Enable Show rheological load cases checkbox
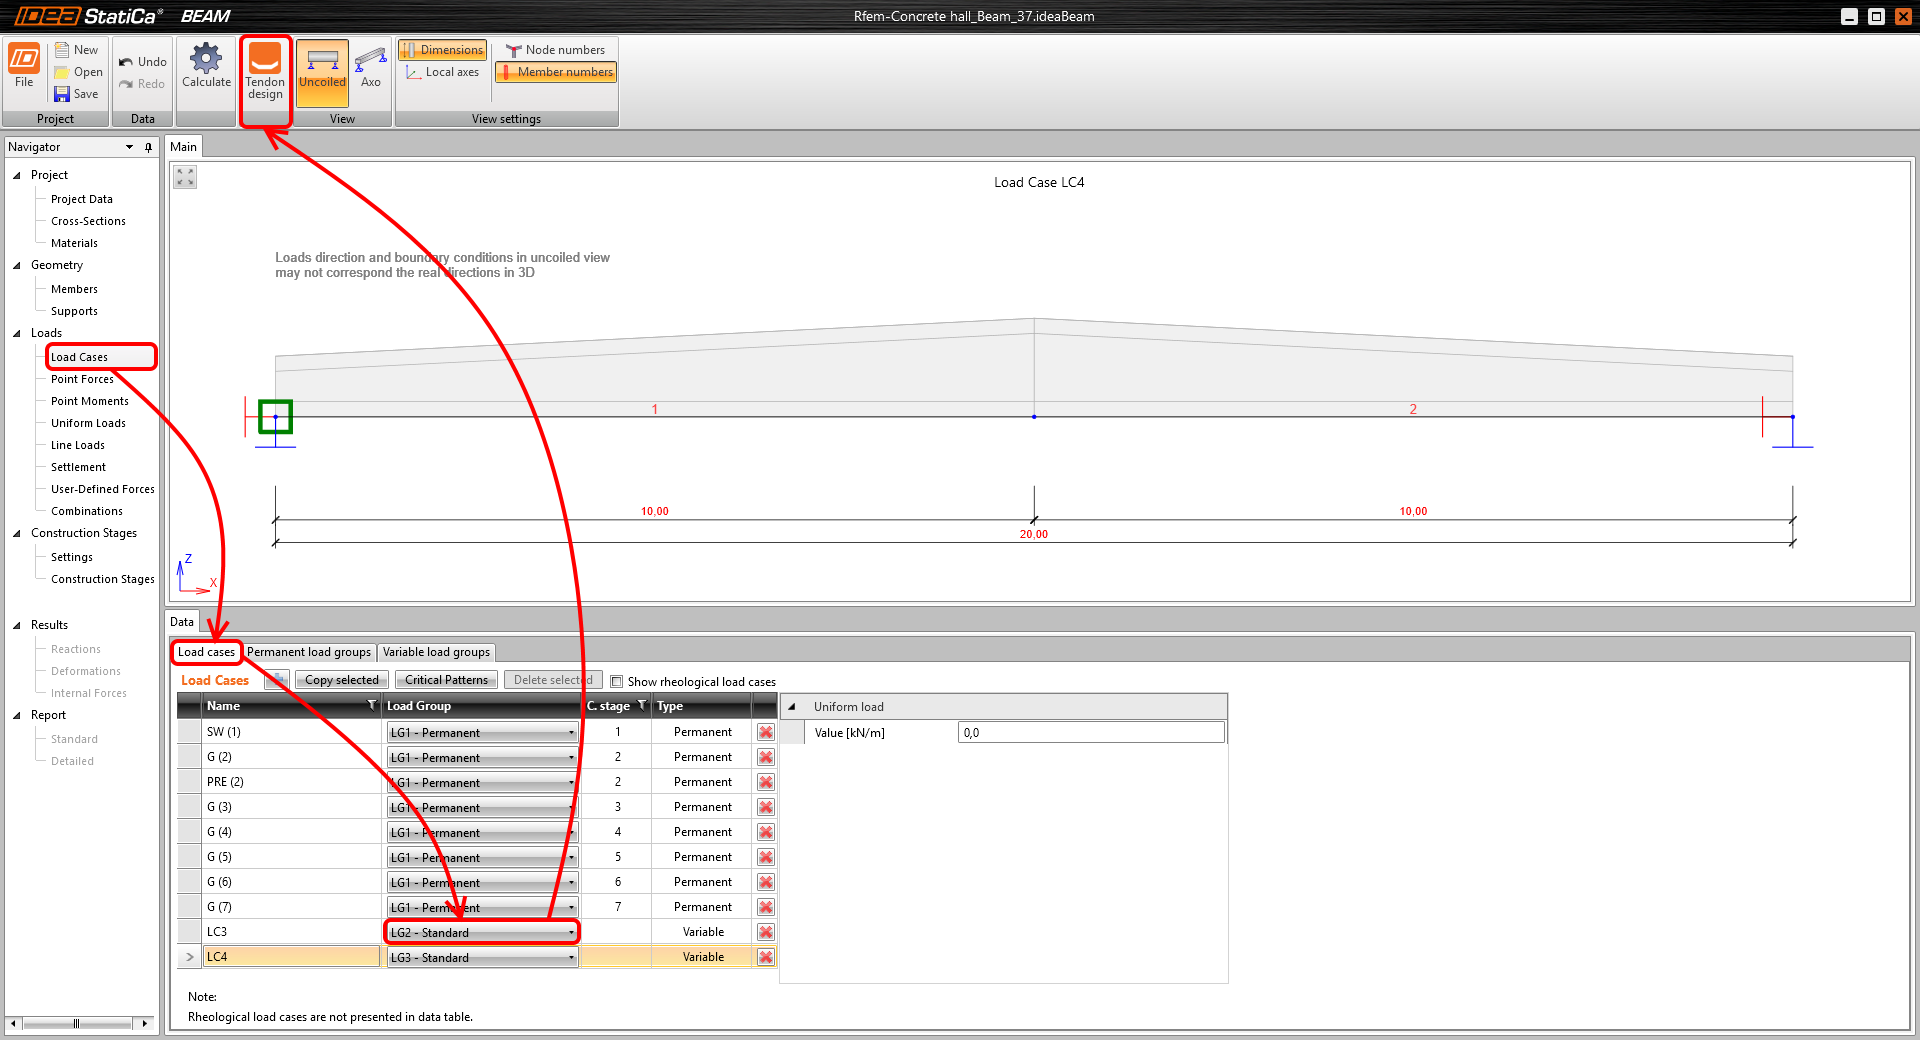 (x=617, y=682)
